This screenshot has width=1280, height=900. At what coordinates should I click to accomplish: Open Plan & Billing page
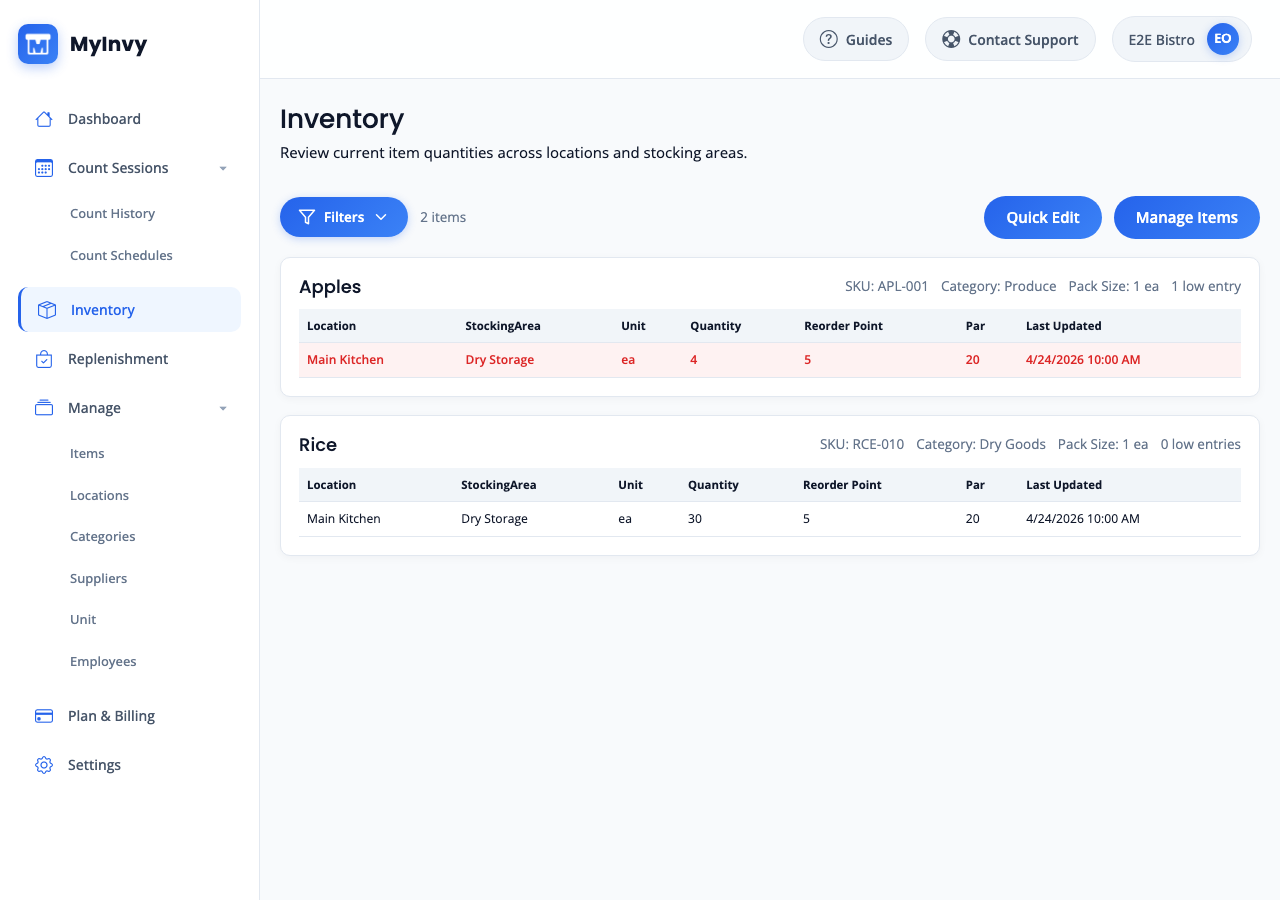[x=129, y=716]
